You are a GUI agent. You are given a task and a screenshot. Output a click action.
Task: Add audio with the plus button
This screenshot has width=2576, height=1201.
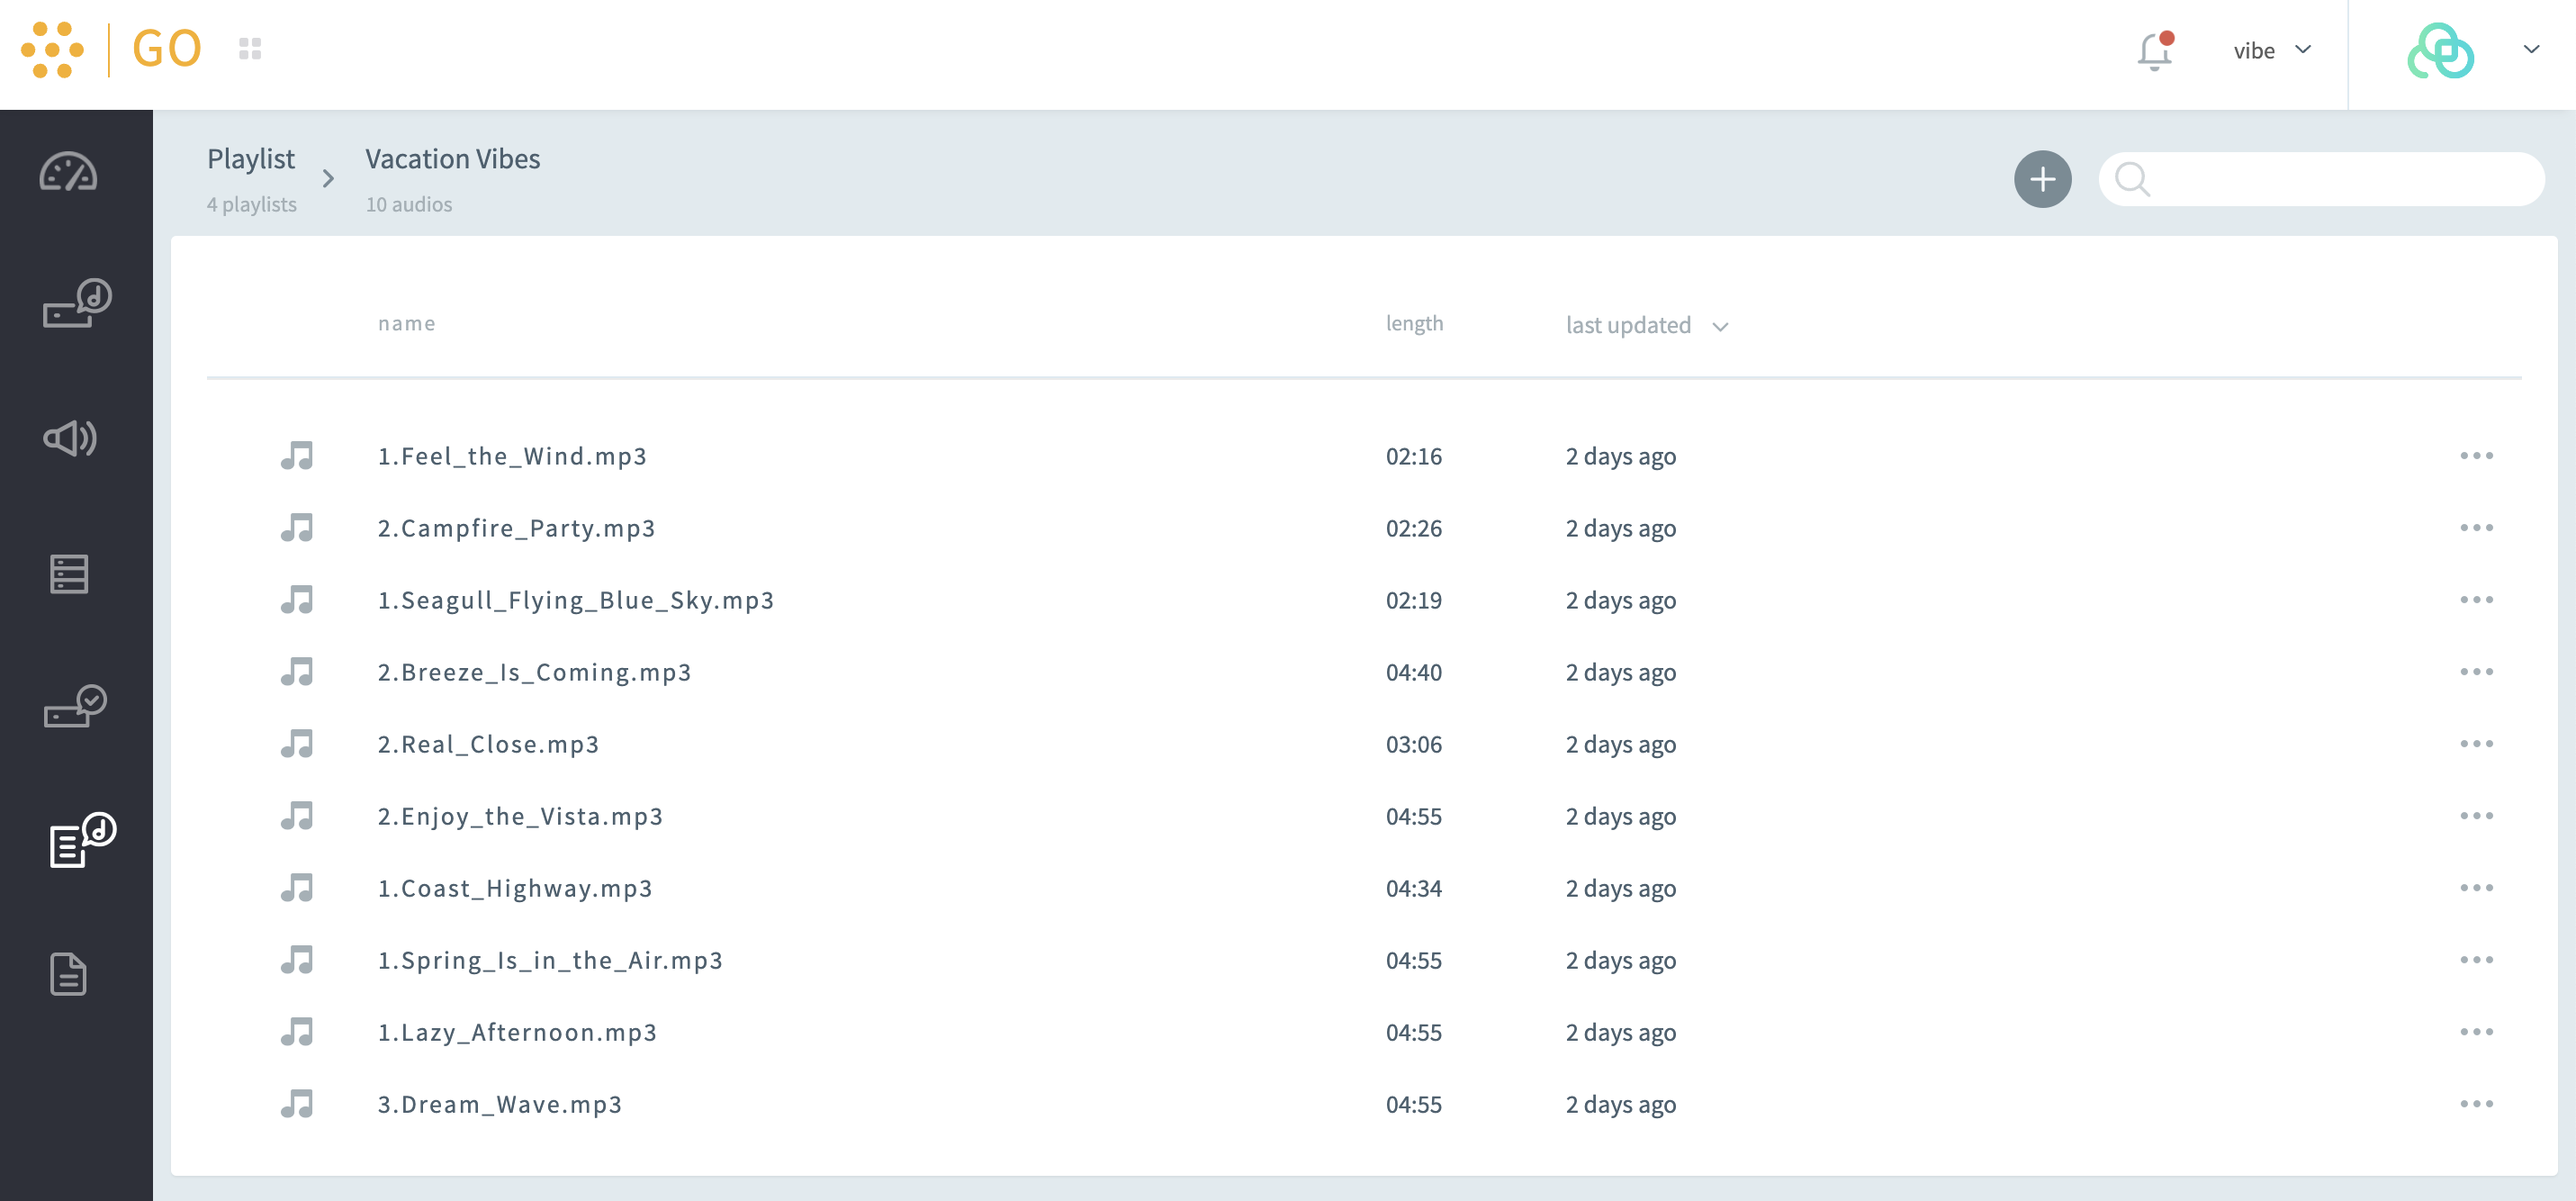point(2042,180)
